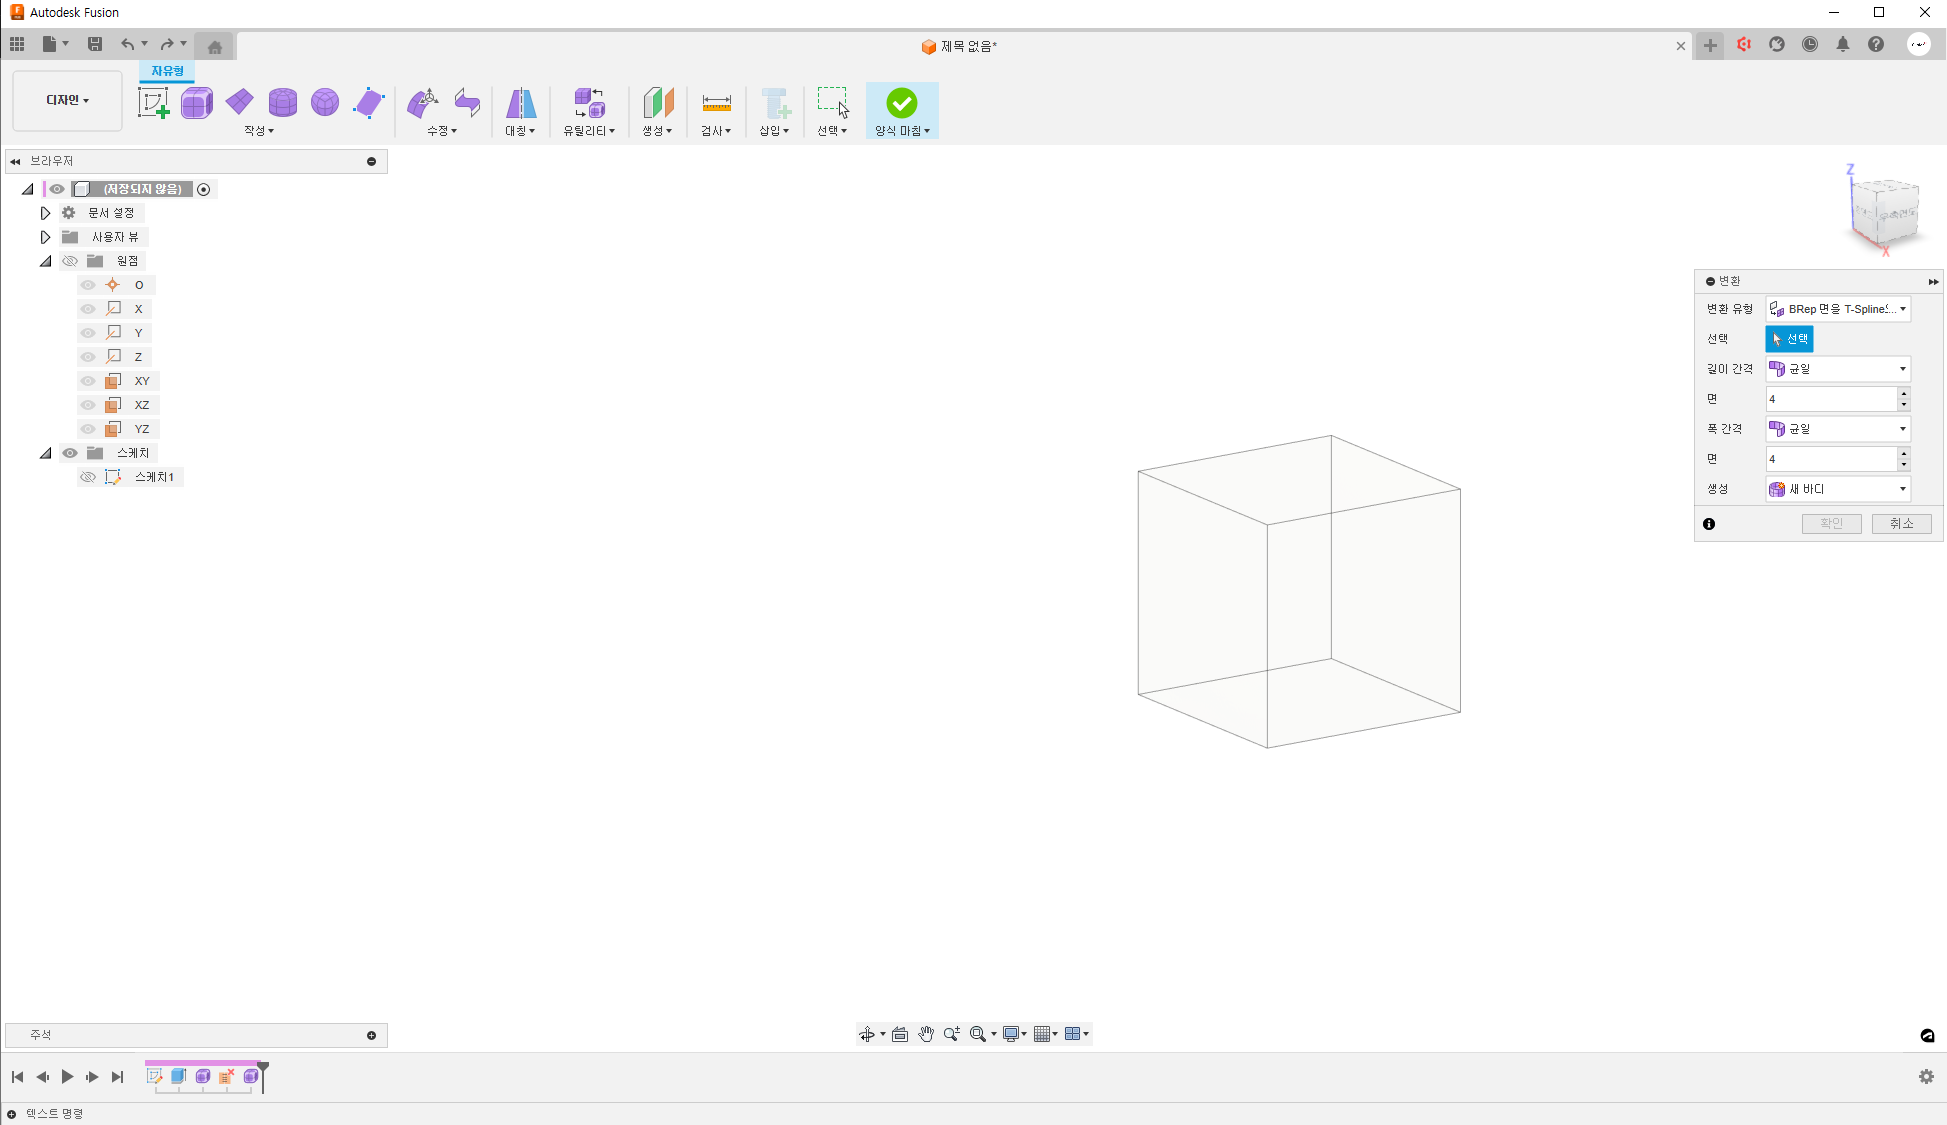Select the freeform Cylinder tool icon
This screenshot has height=1125, width=1947.
[283, 103]
